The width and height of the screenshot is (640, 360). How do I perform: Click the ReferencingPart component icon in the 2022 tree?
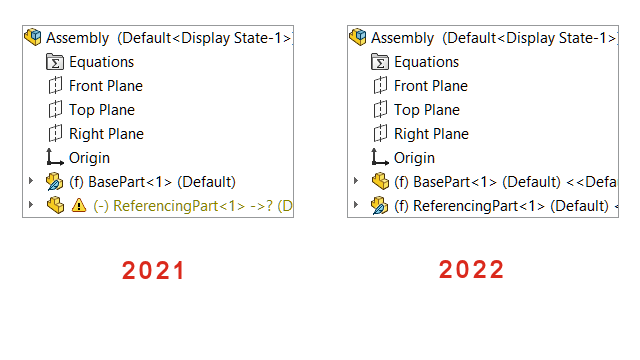tap(380, 205)
